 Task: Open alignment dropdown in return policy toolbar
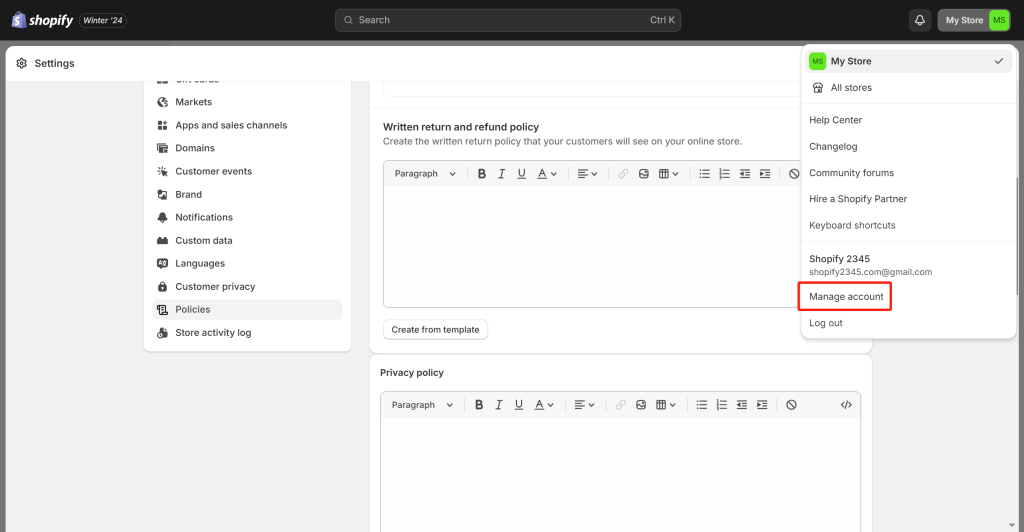pos(587,174)
